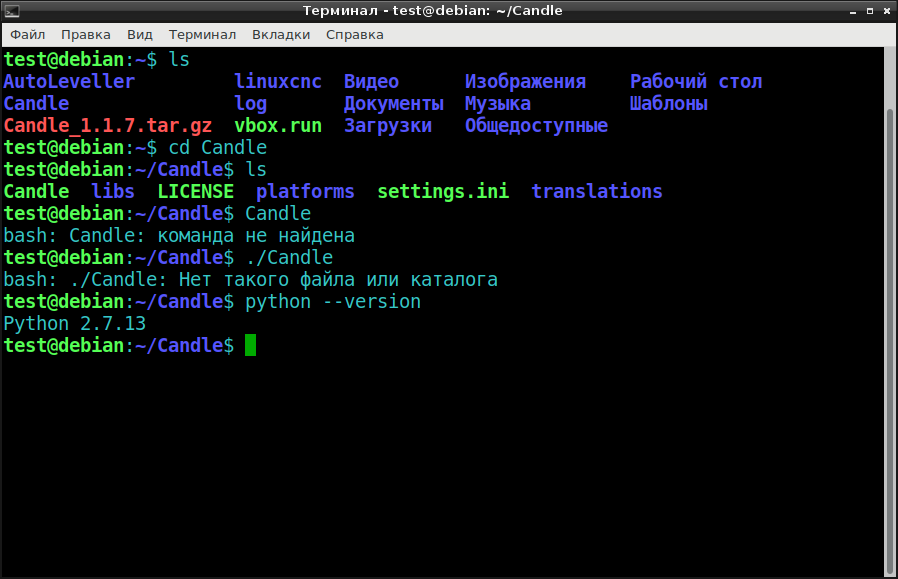This screenshot has width=898, height=579.
Task: Click 'bash: Candle: команда не найдена' error line
Action: pos(179,235)
